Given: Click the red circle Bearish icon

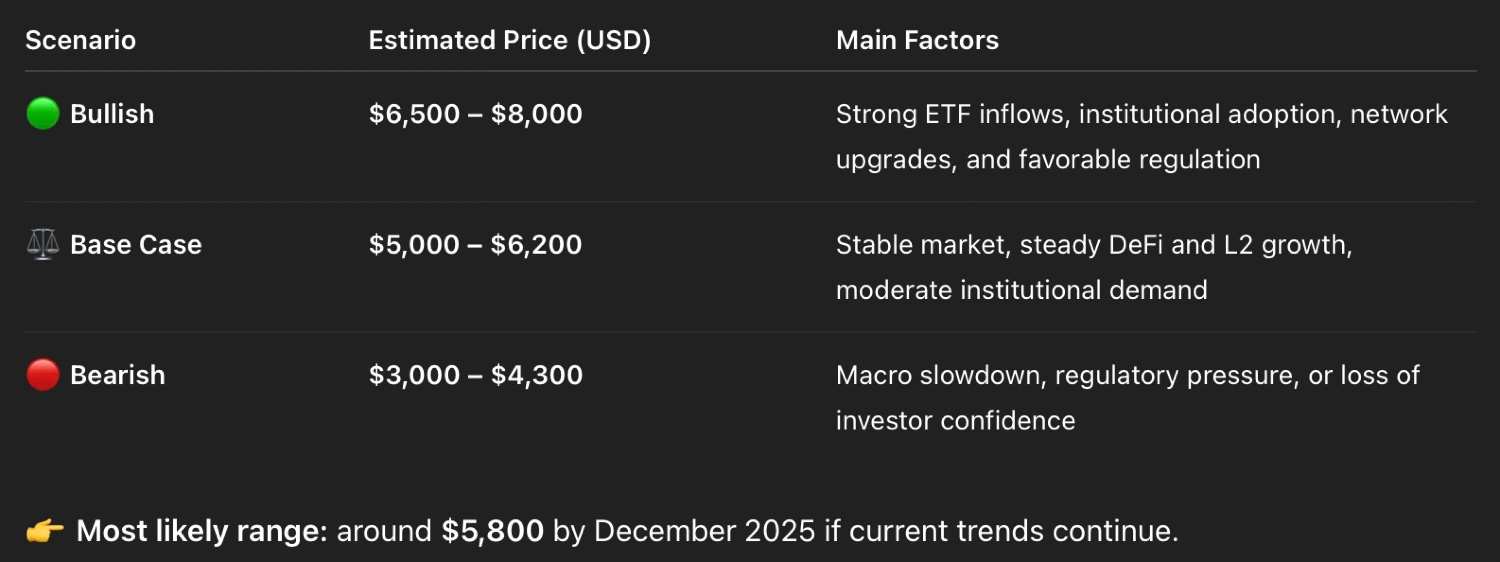Looking at the screenshot, I should point(43,375).
